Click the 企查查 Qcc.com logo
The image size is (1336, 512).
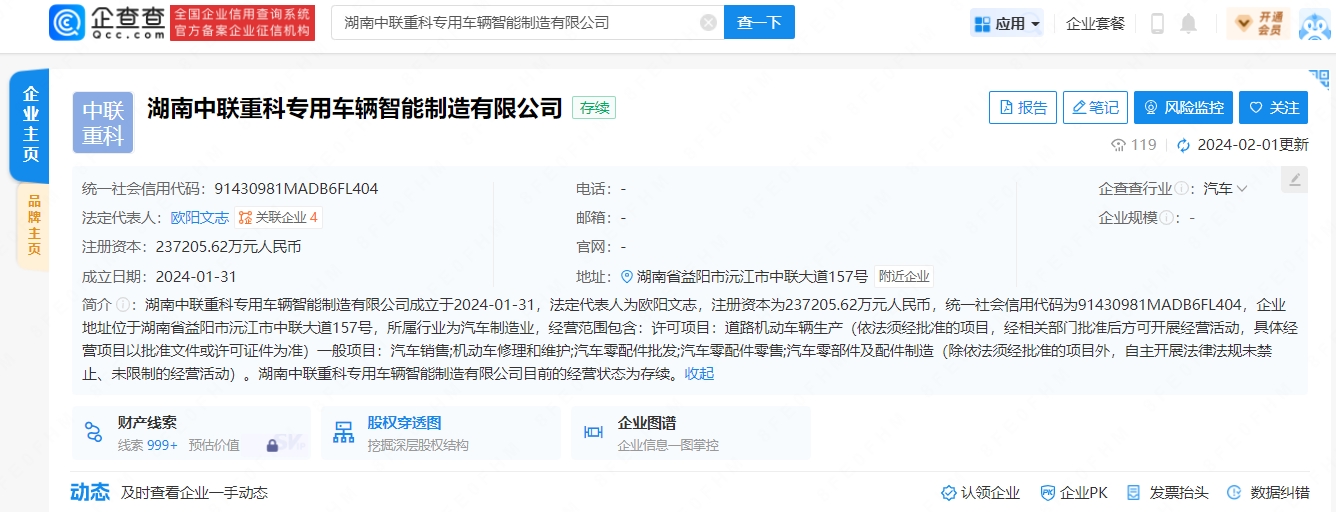point(107,22)
